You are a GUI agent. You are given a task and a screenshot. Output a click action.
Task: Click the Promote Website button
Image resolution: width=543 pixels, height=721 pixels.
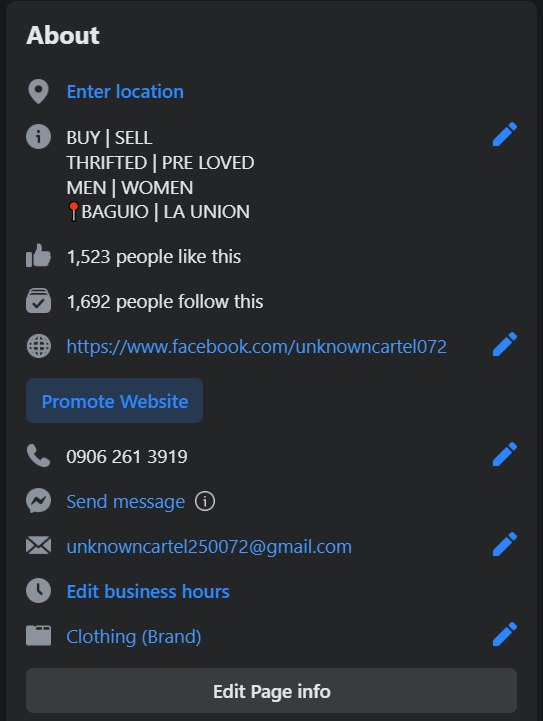(114, 401)
